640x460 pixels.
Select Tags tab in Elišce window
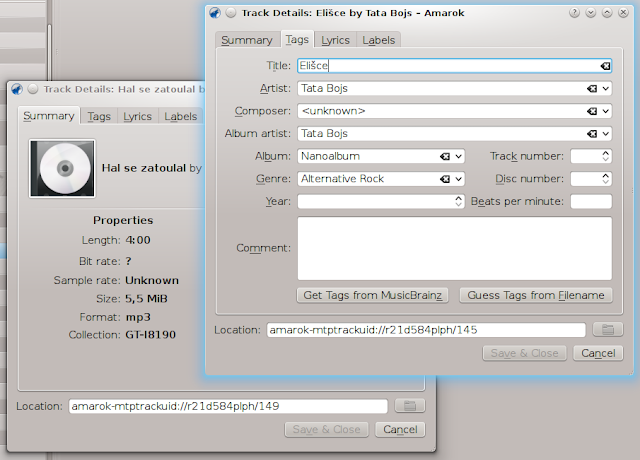tap(297, 40)
